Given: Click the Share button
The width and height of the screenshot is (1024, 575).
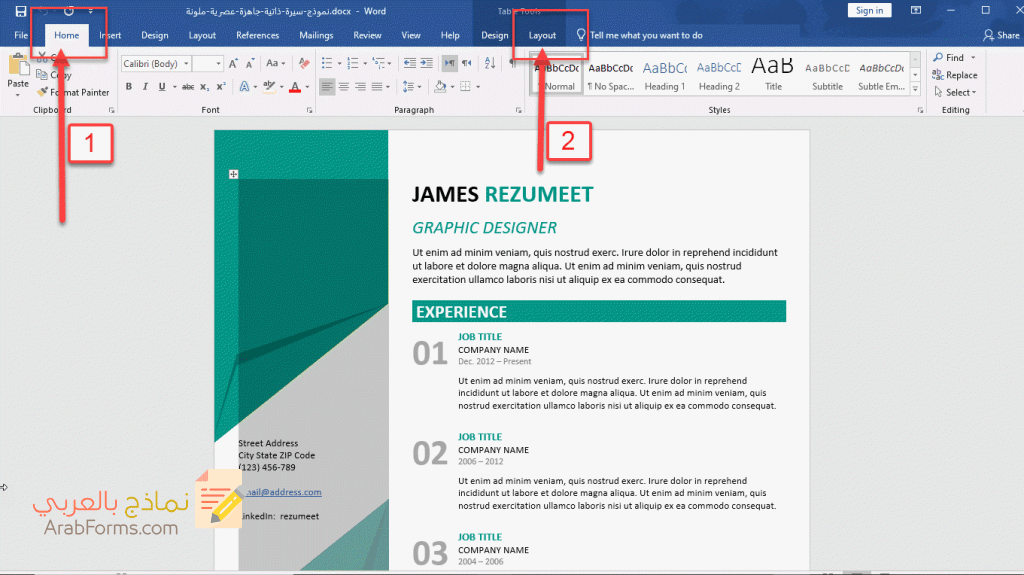Looking at the screenshot, I should tap(1001, 35).
